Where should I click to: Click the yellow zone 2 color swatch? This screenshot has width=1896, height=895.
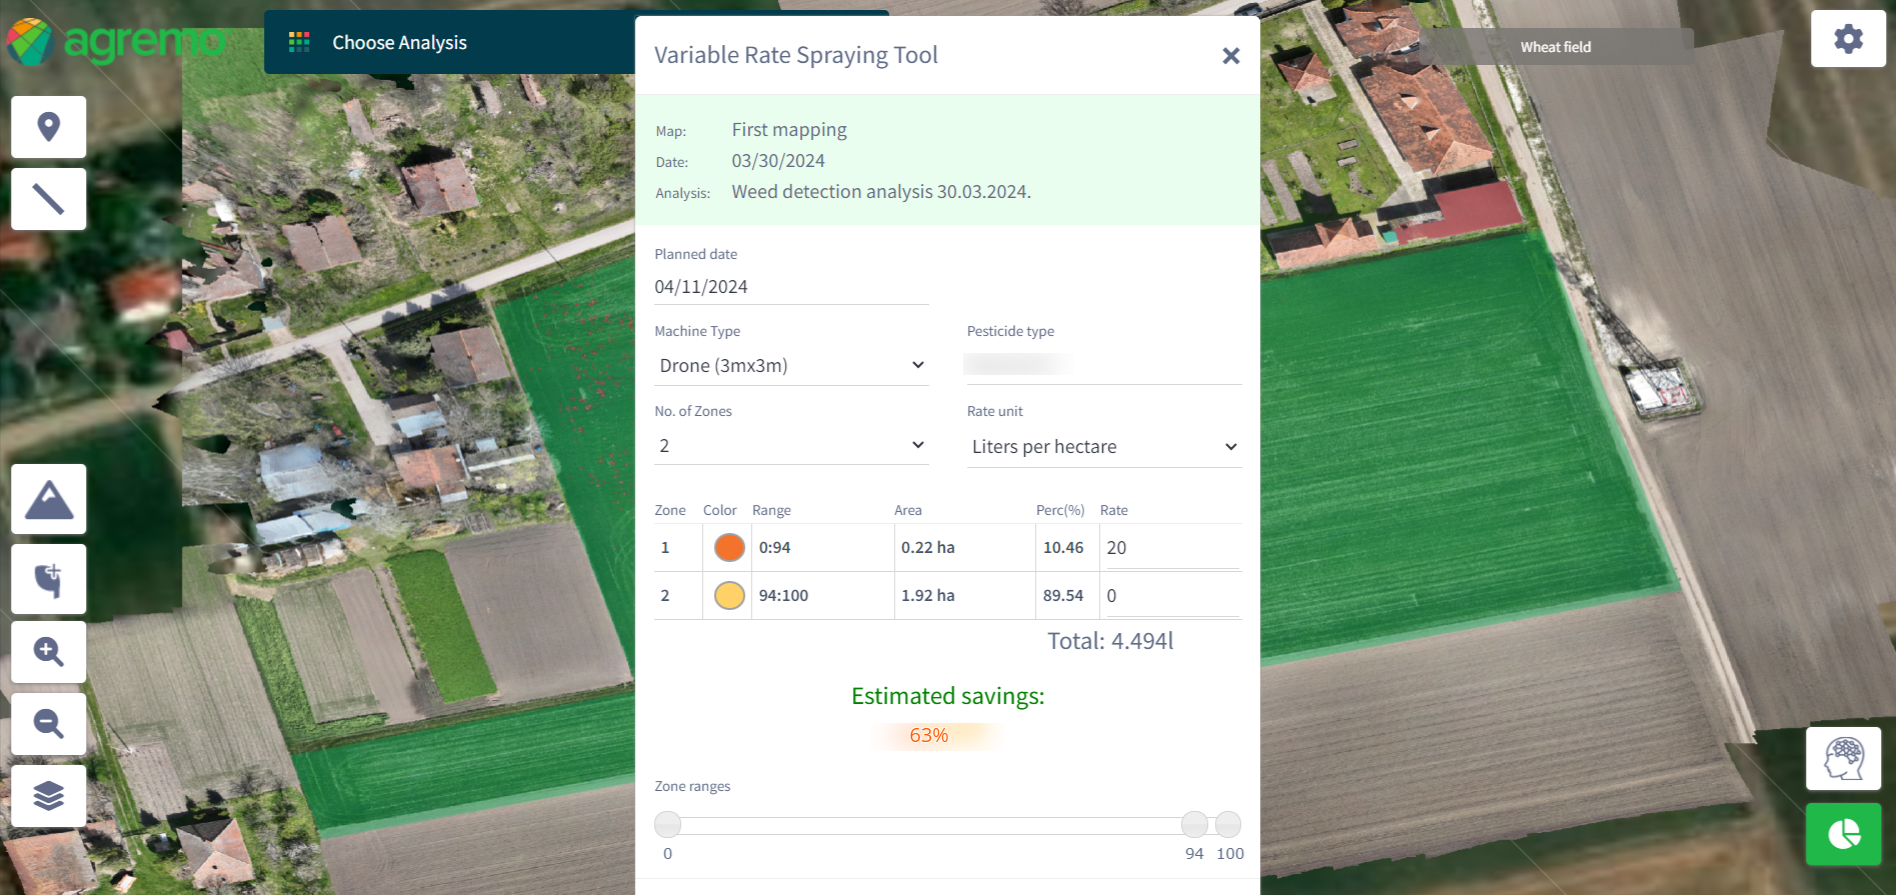(729, 596)
